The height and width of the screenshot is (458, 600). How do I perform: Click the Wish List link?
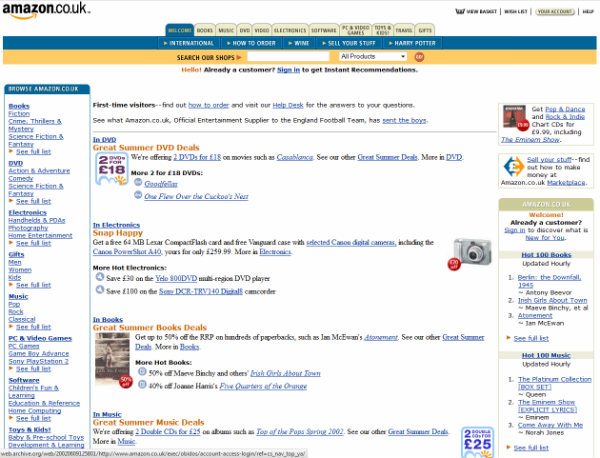click(x=516, y=11)
